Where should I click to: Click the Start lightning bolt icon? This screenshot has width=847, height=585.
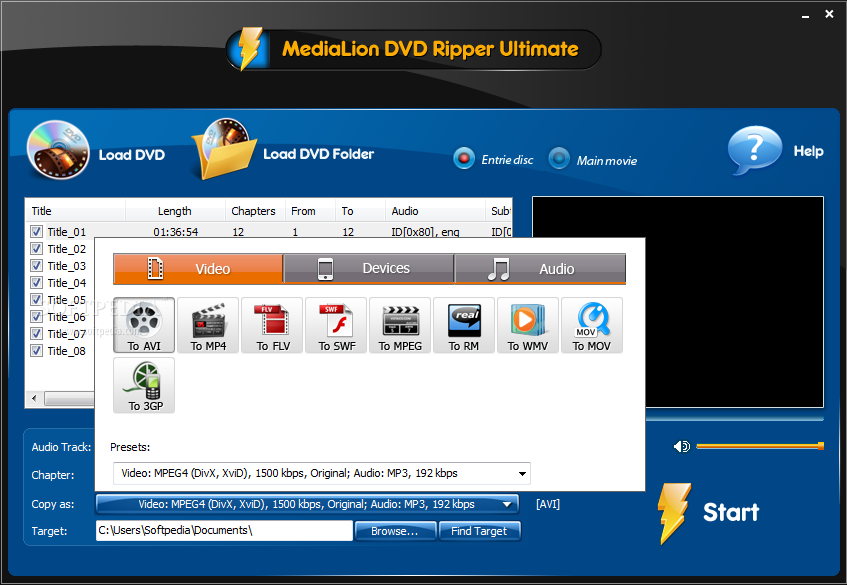(x=674, y=513)
